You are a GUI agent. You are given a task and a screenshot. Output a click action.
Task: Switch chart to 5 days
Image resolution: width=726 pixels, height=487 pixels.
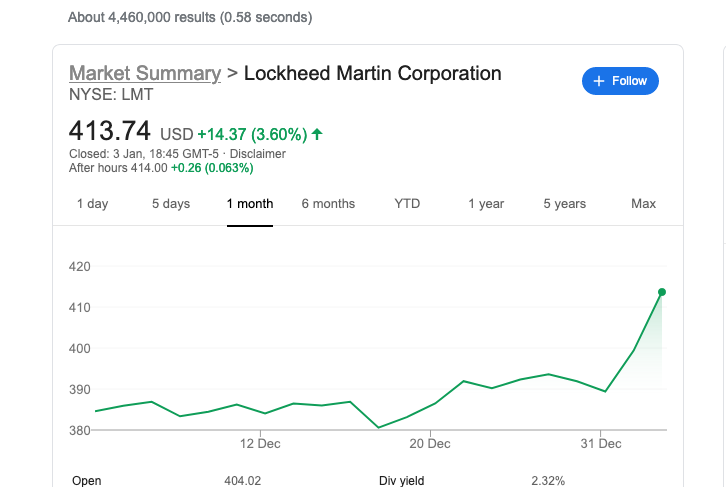(171, 204)
